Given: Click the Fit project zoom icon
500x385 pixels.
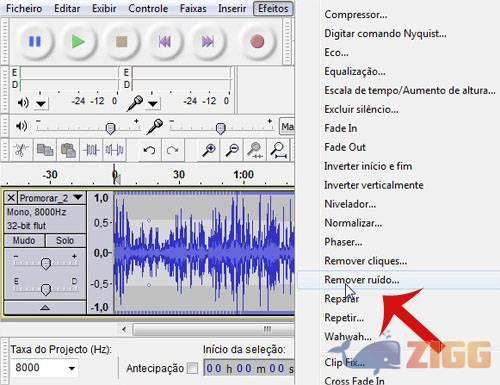Looking at the screenshot, I should pyautogui.click(x=278, y=150).
